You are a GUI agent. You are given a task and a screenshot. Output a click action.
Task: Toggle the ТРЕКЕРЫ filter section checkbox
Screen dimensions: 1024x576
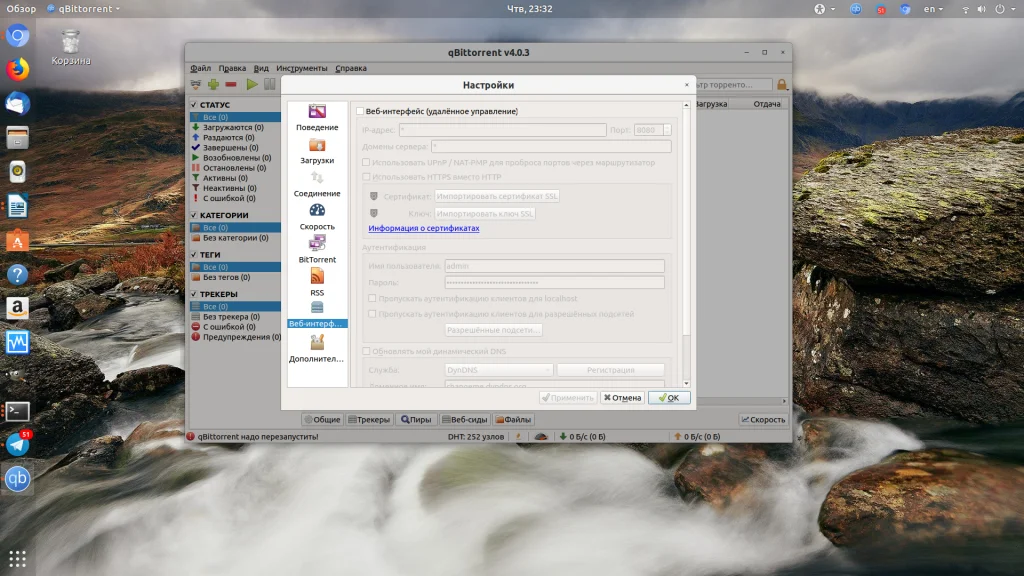194,294
